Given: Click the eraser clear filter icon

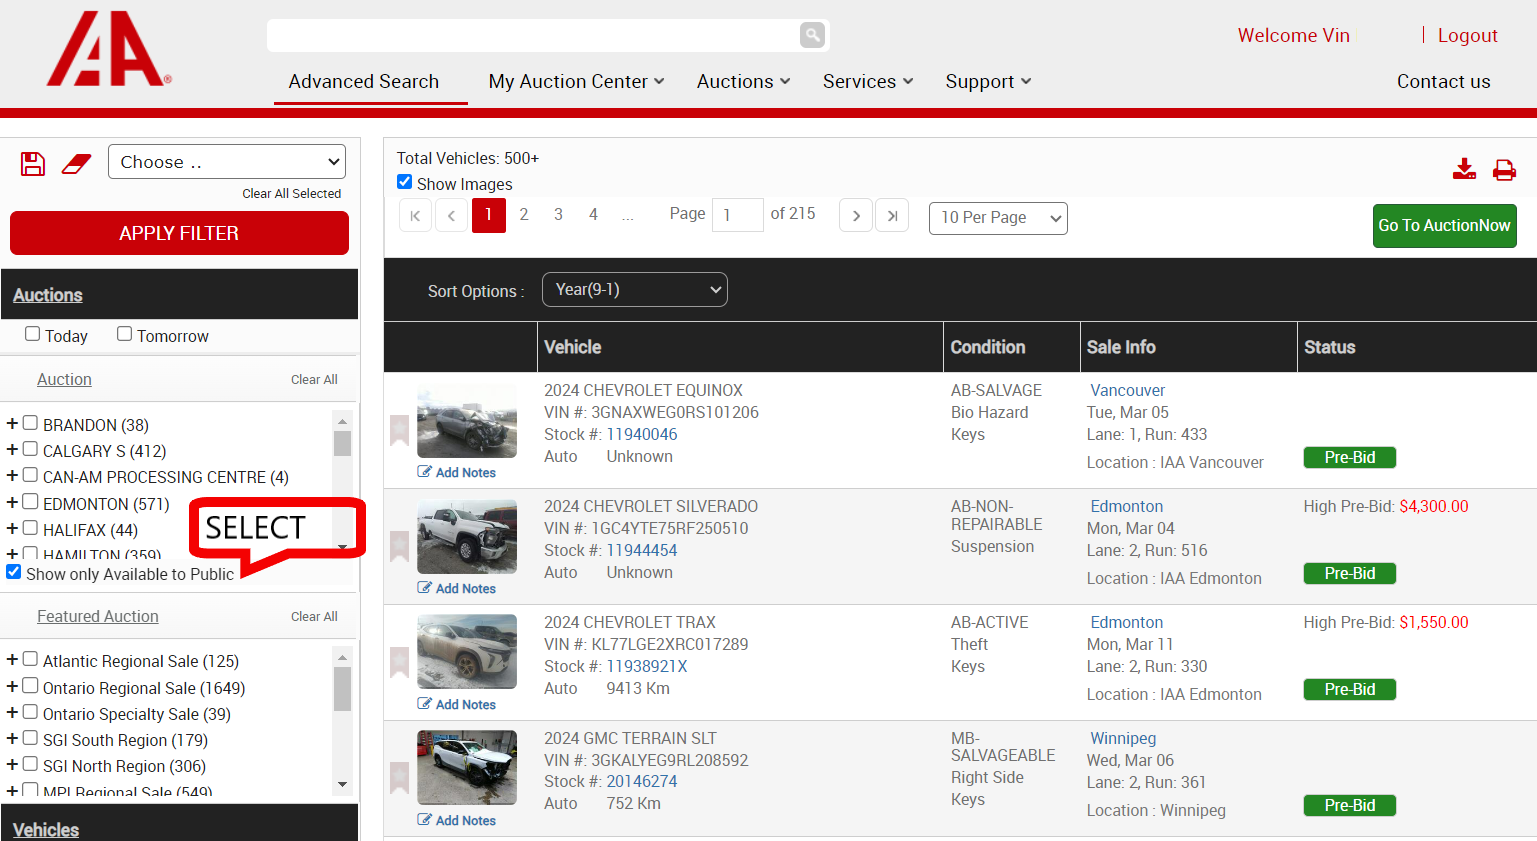Looking at the screenshot, I should click(76, 164).
